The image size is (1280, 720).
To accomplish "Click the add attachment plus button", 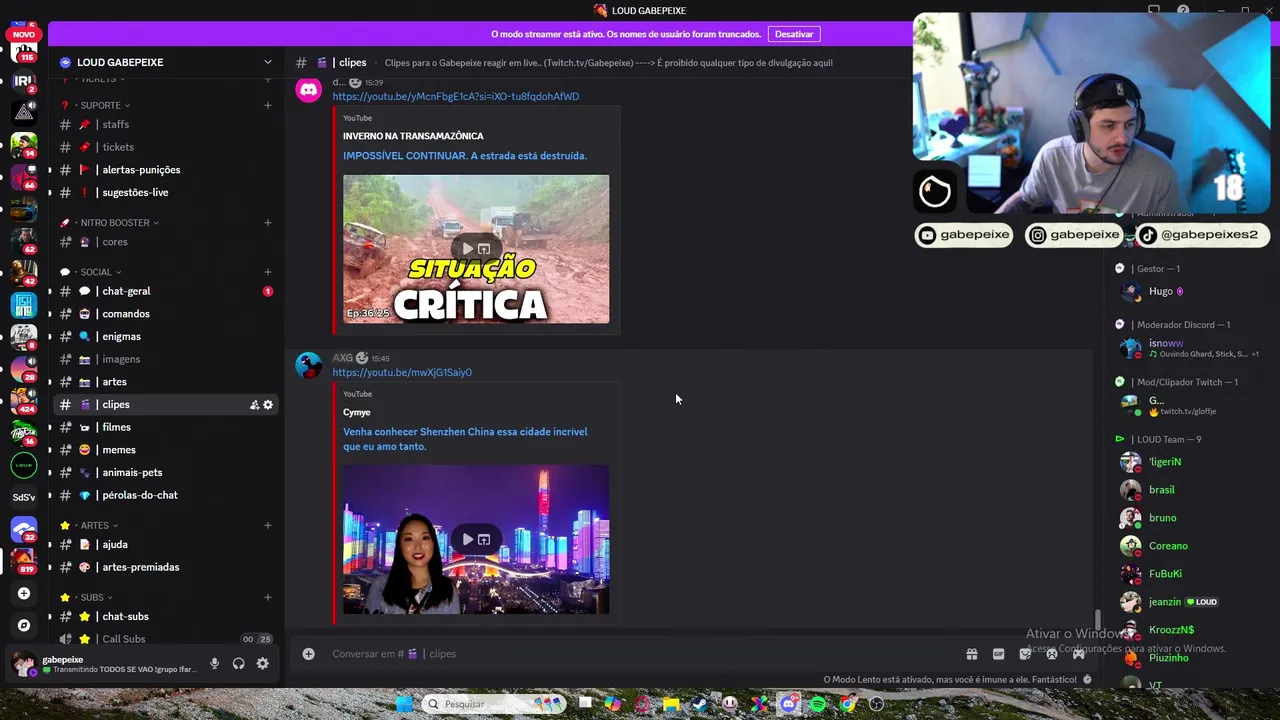I will tap(309, 654).
